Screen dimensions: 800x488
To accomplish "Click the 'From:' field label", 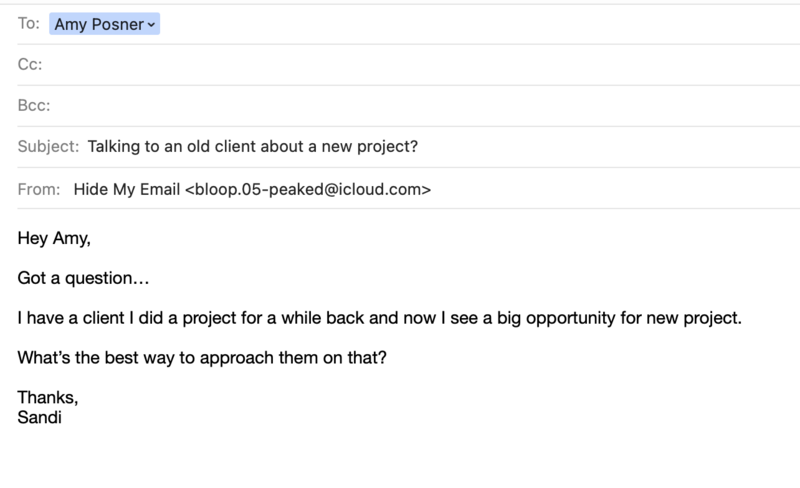I will pyautogui.click(x=39, y=189).
